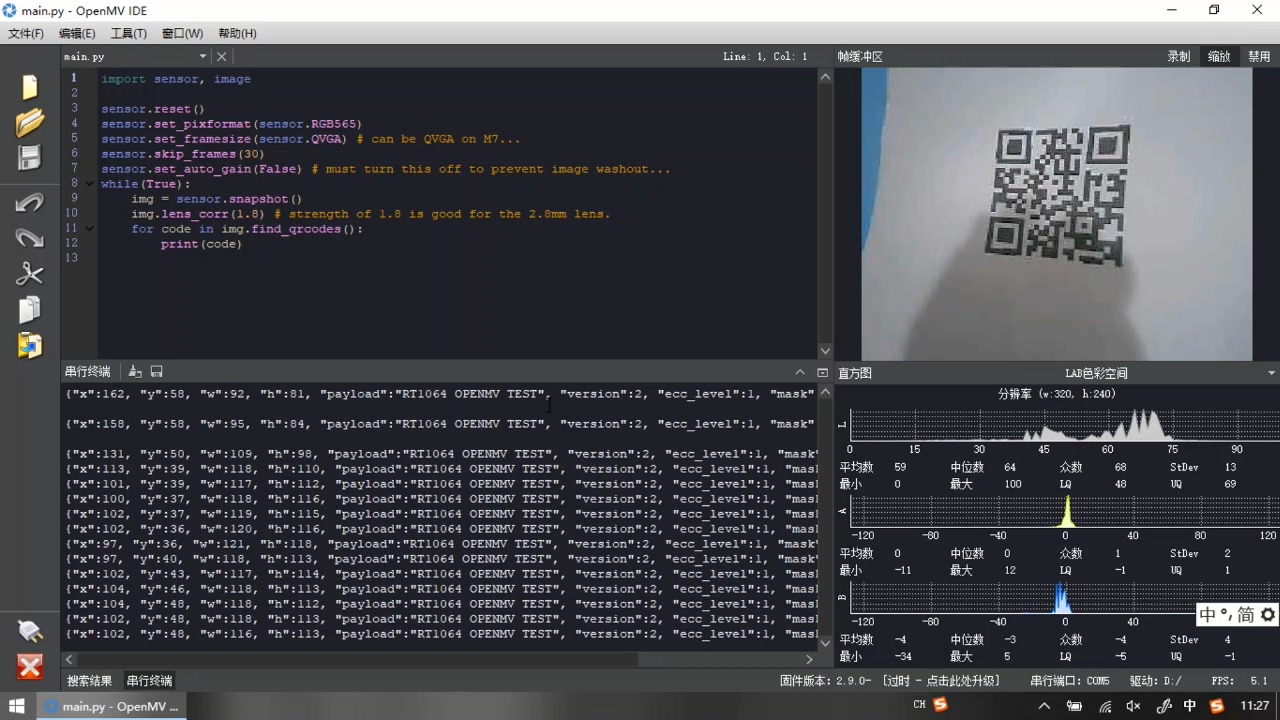
Task: Paste from the clipboard with the paste icon
Action: pos(30,345)
